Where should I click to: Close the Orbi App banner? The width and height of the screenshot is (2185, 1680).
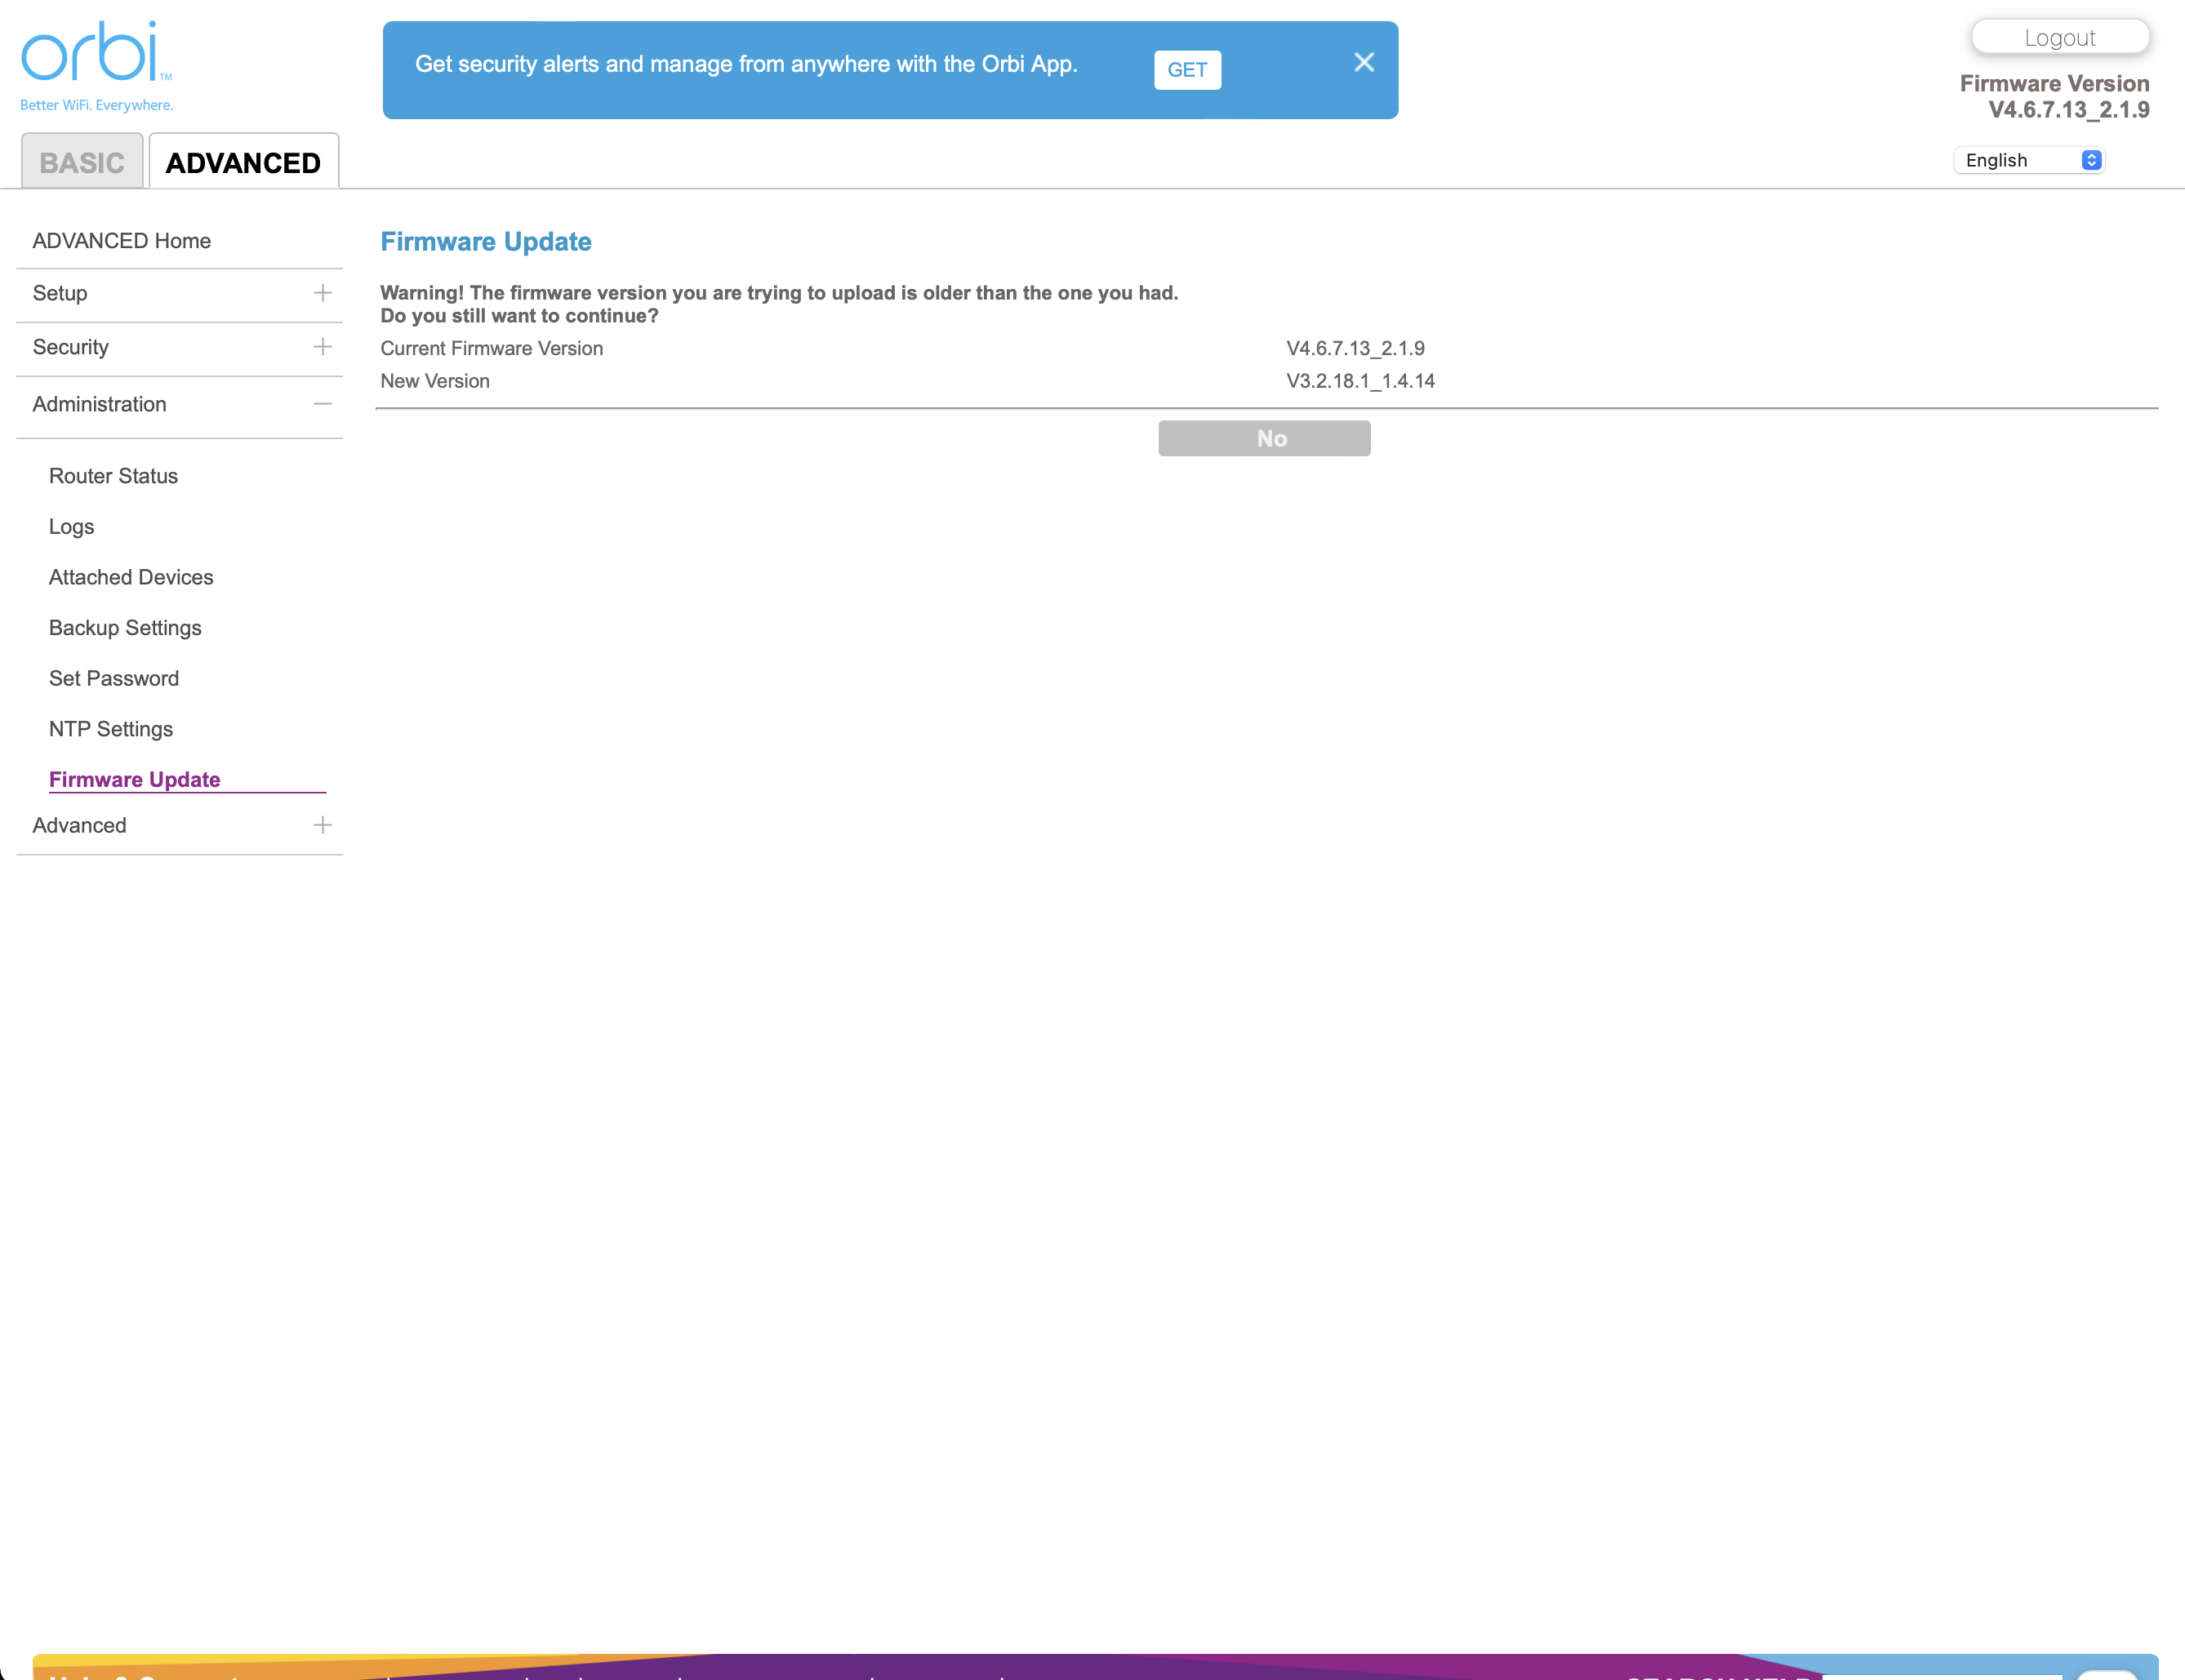[x=1363, y=62]
